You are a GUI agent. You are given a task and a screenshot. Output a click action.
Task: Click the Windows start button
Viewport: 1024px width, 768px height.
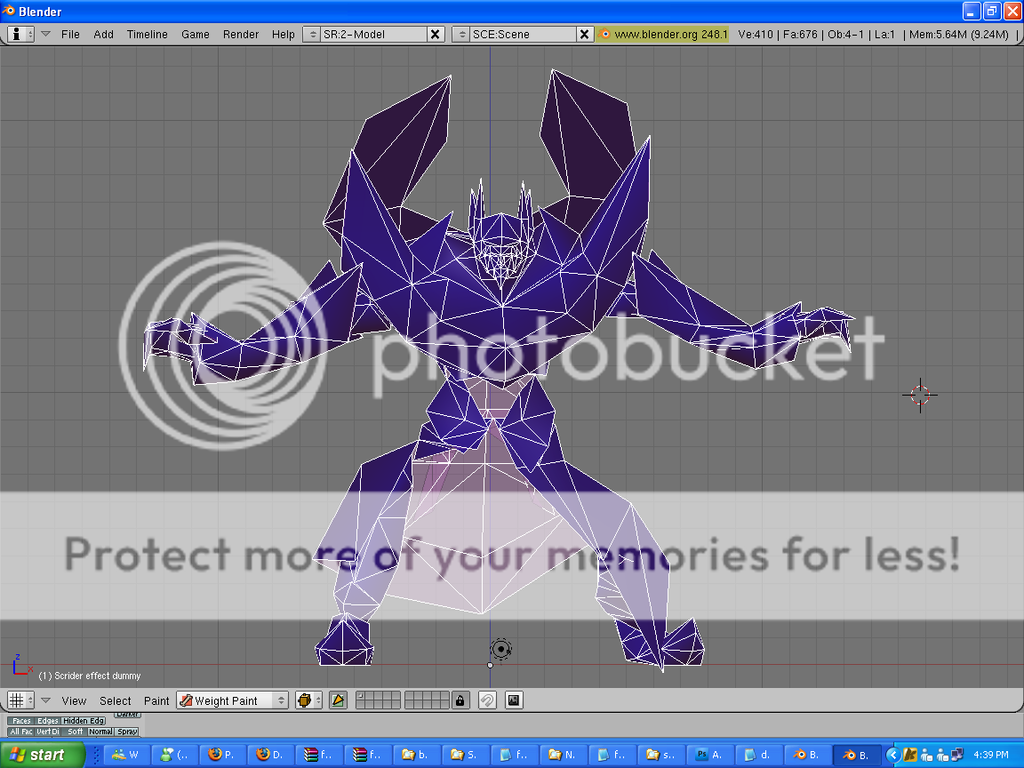[35, 755]
